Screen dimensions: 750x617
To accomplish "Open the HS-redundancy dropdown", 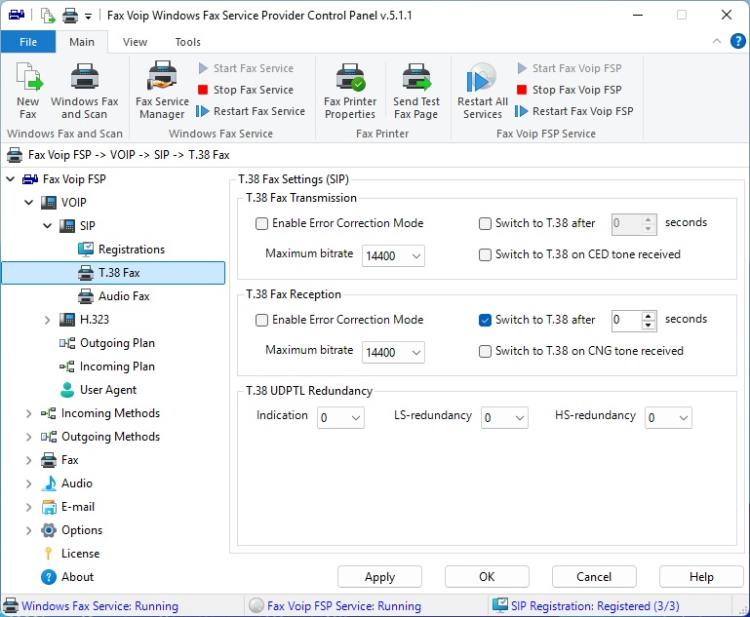I will (669, 418).
